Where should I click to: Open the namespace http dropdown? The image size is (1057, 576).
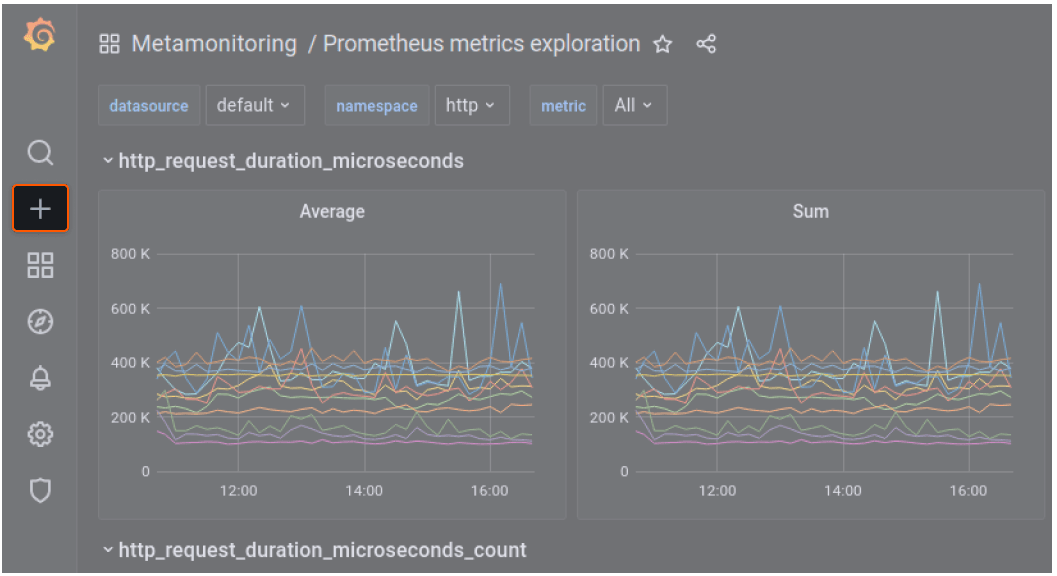(x=472, y=105)
